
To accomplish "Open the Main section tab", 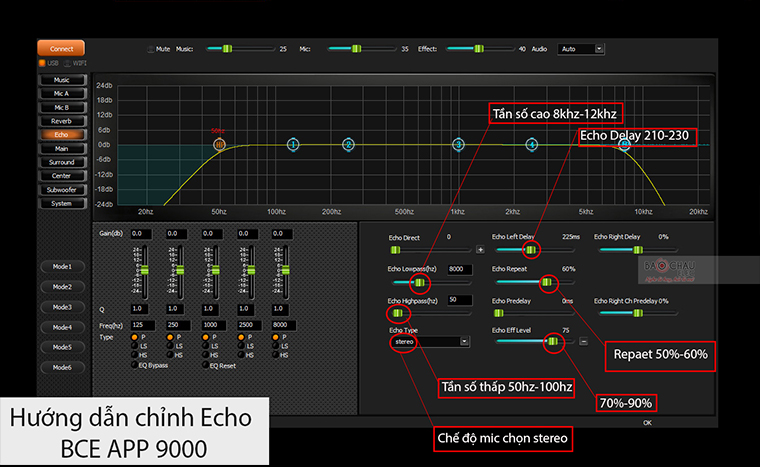I will click(62, 148).
